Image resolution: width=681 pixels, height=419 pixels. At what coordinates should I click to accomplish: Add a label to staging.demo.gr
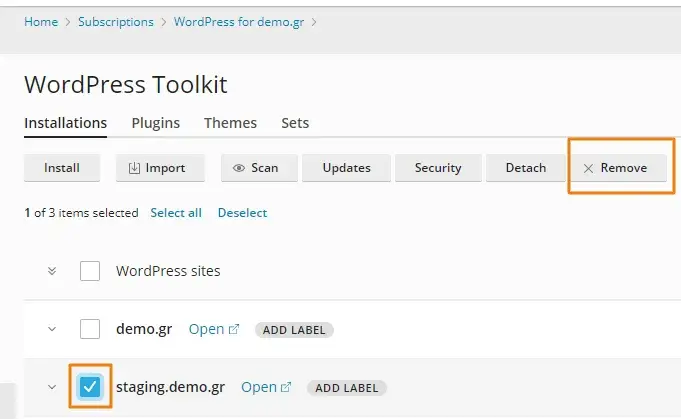point(347,388)
